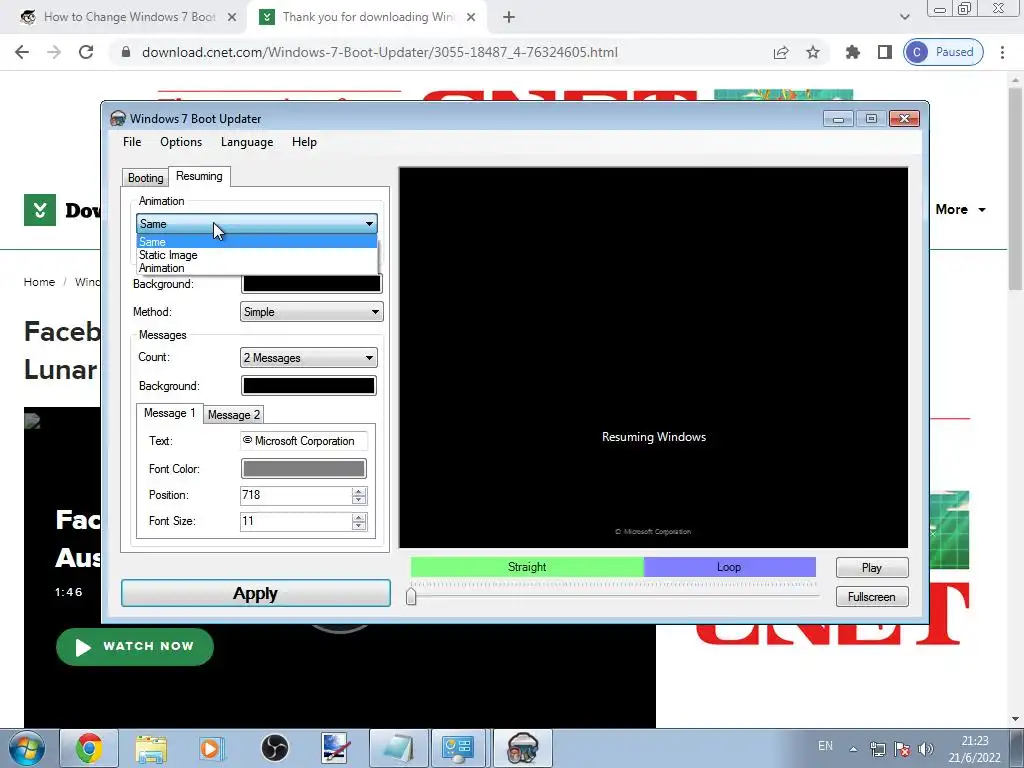Screen dimensions: 1024x768
Task: Open Help menu in Boot Updater
Action: [304, 142]
